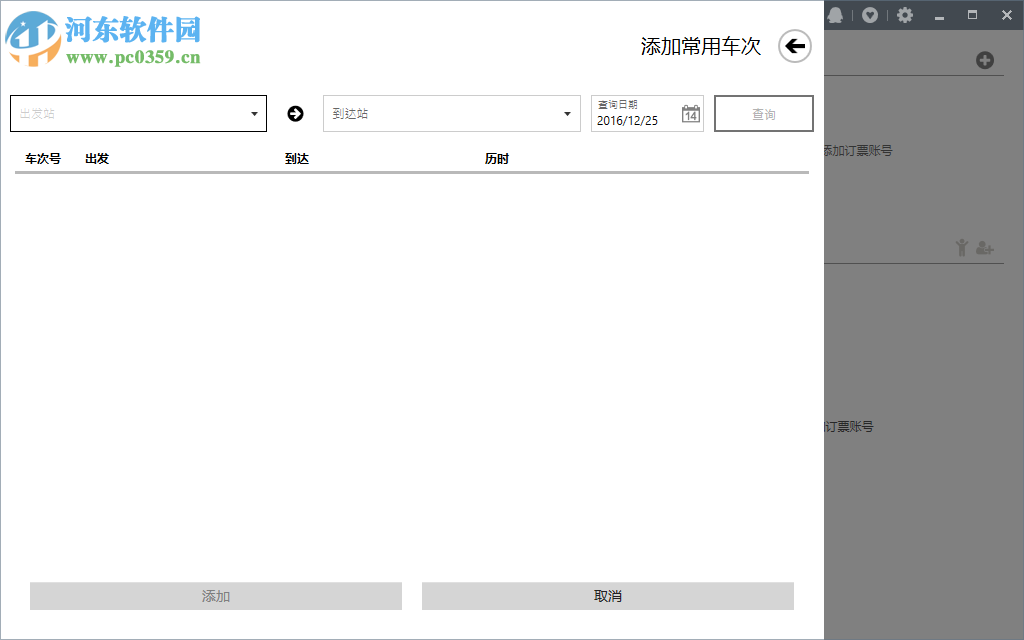Image resolution: width=1024 pixels, height=640 pixels.
Task: Open the QQ penguin icon in titlebar
Action: point(836,15)
